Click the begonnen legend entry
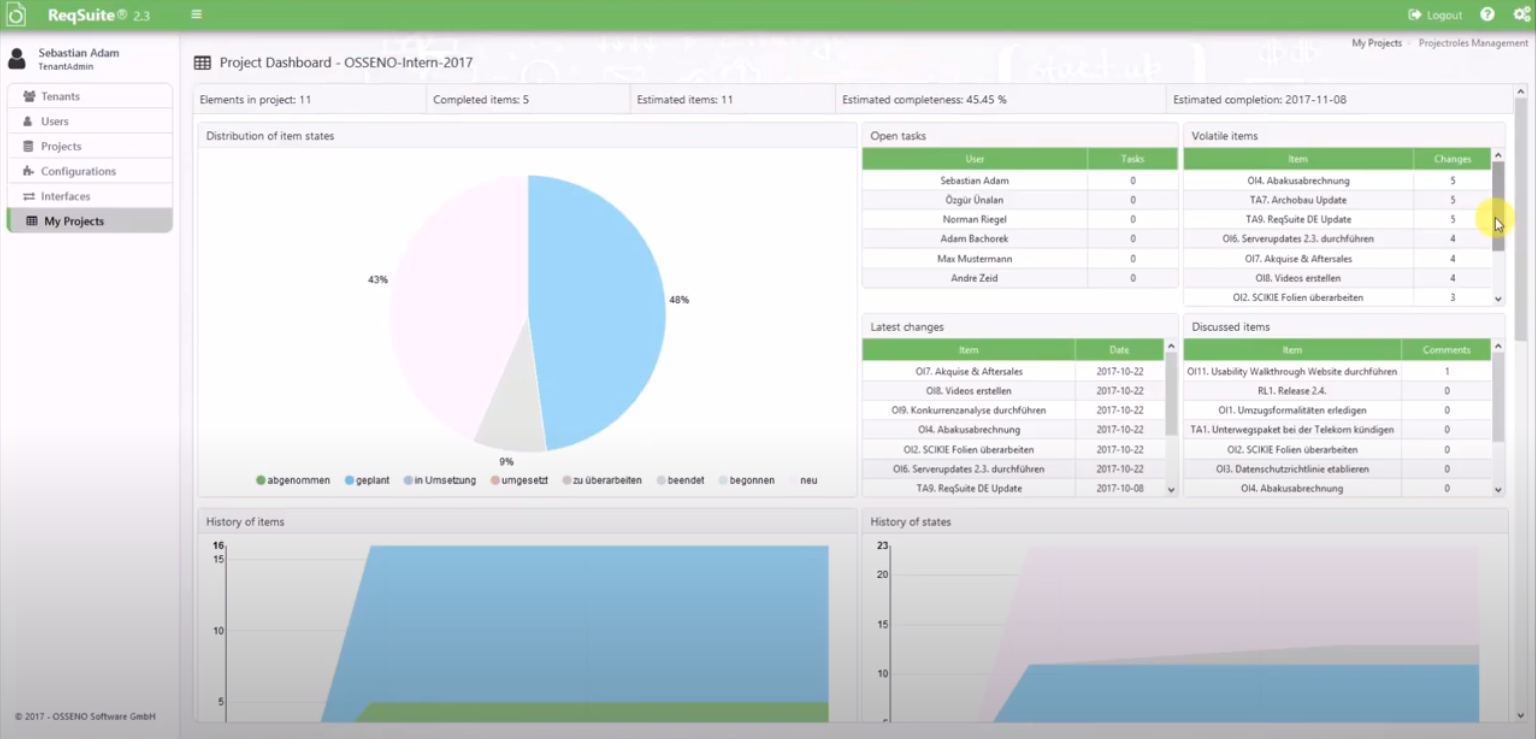 coord(746,480)
